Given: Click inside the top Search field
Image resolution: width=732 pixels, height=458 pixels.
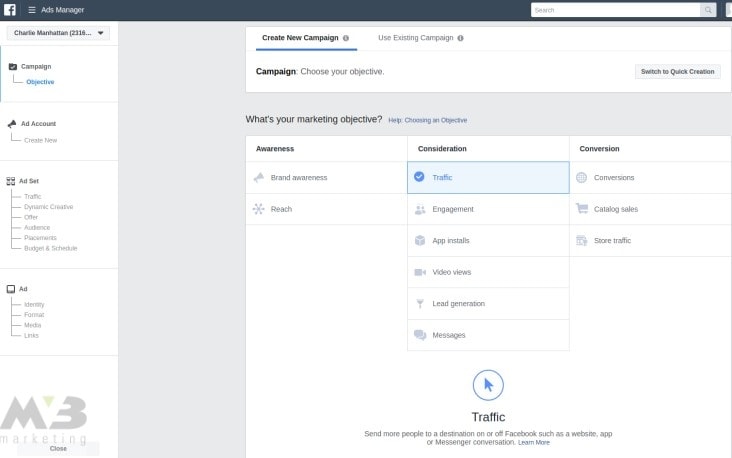Looking at the screenshot, I should (615, 10).
